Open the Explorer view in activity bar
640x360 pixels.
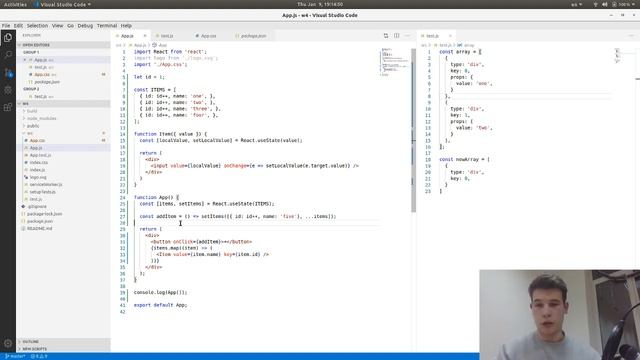[x=8, y=38]
